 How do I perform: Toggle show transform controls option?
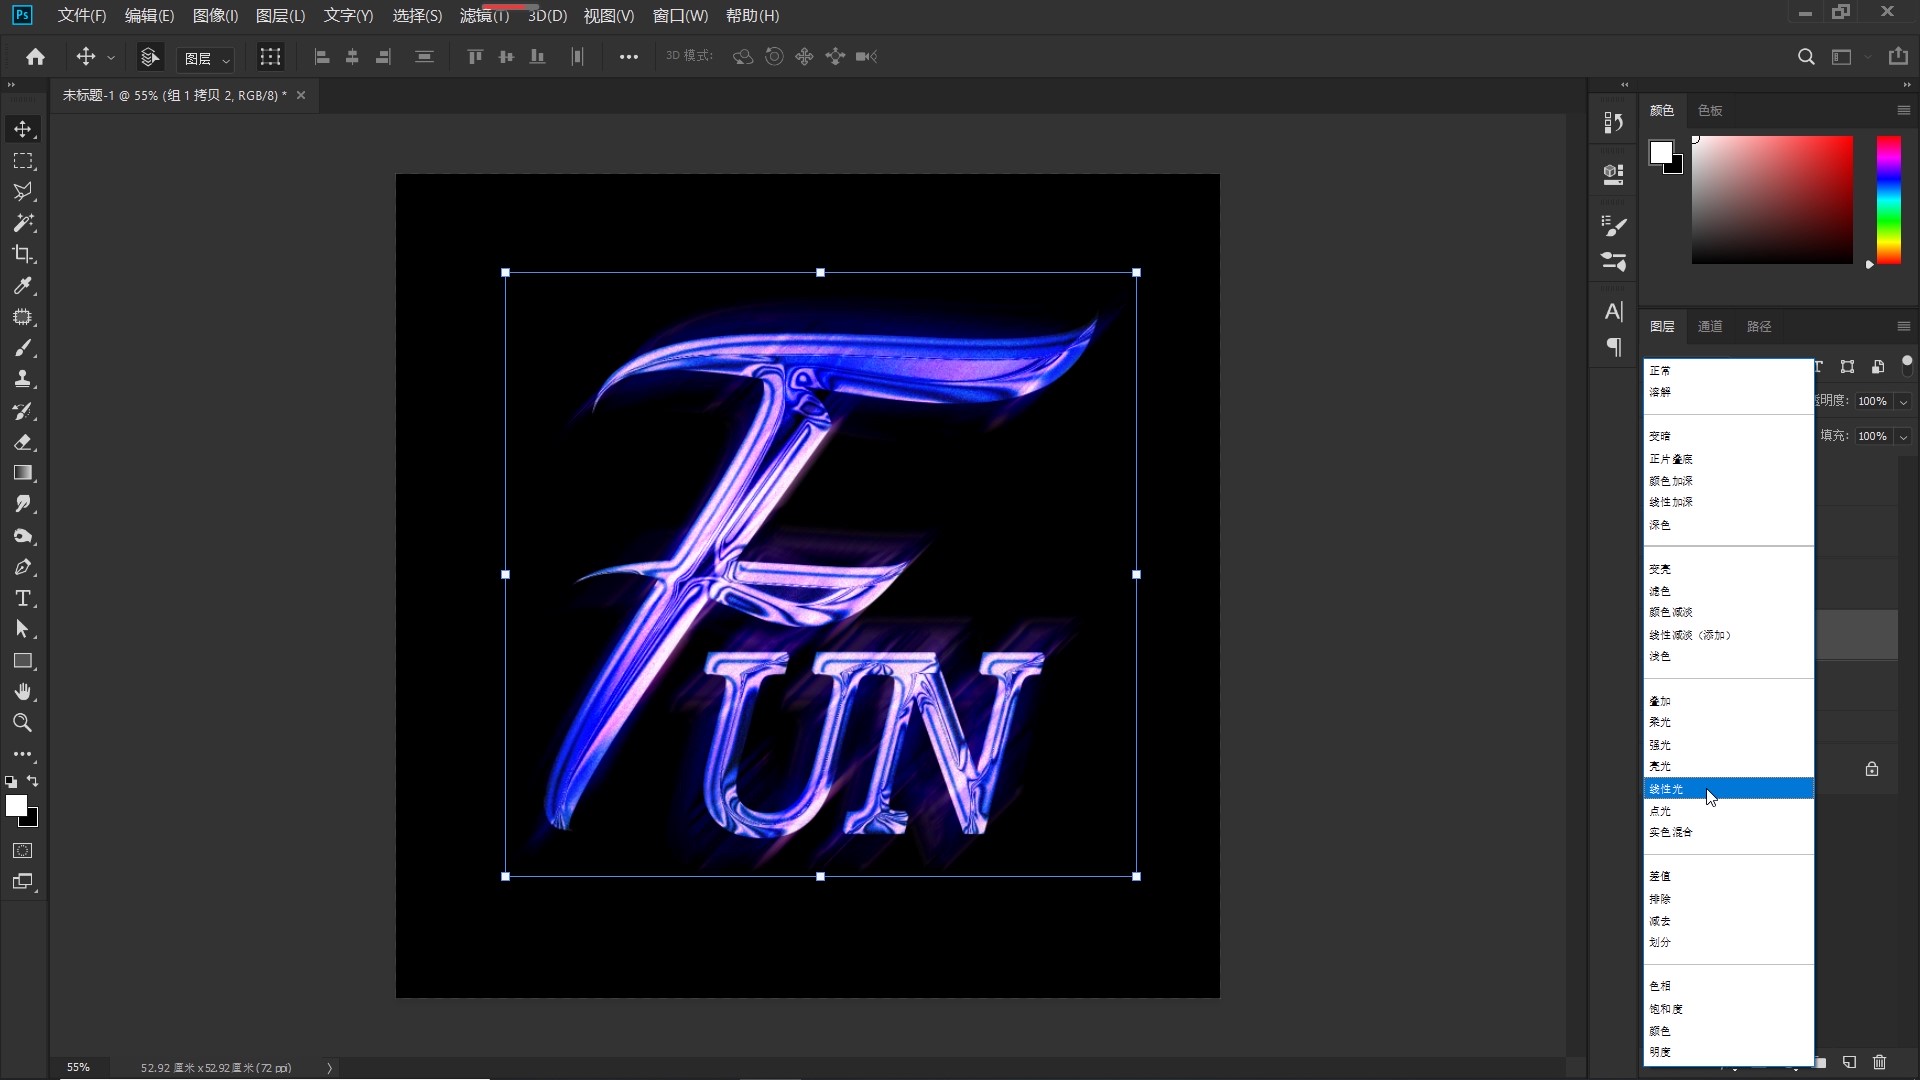pos(270,57)
